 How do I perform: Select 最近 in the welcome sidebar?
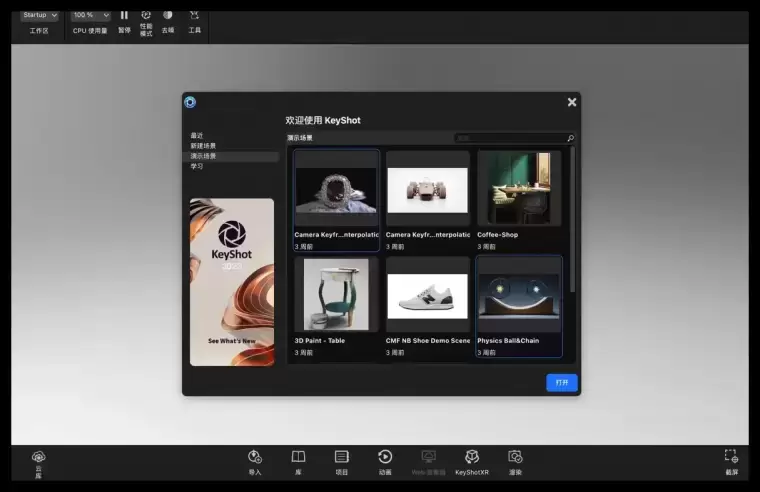(197, 135)
